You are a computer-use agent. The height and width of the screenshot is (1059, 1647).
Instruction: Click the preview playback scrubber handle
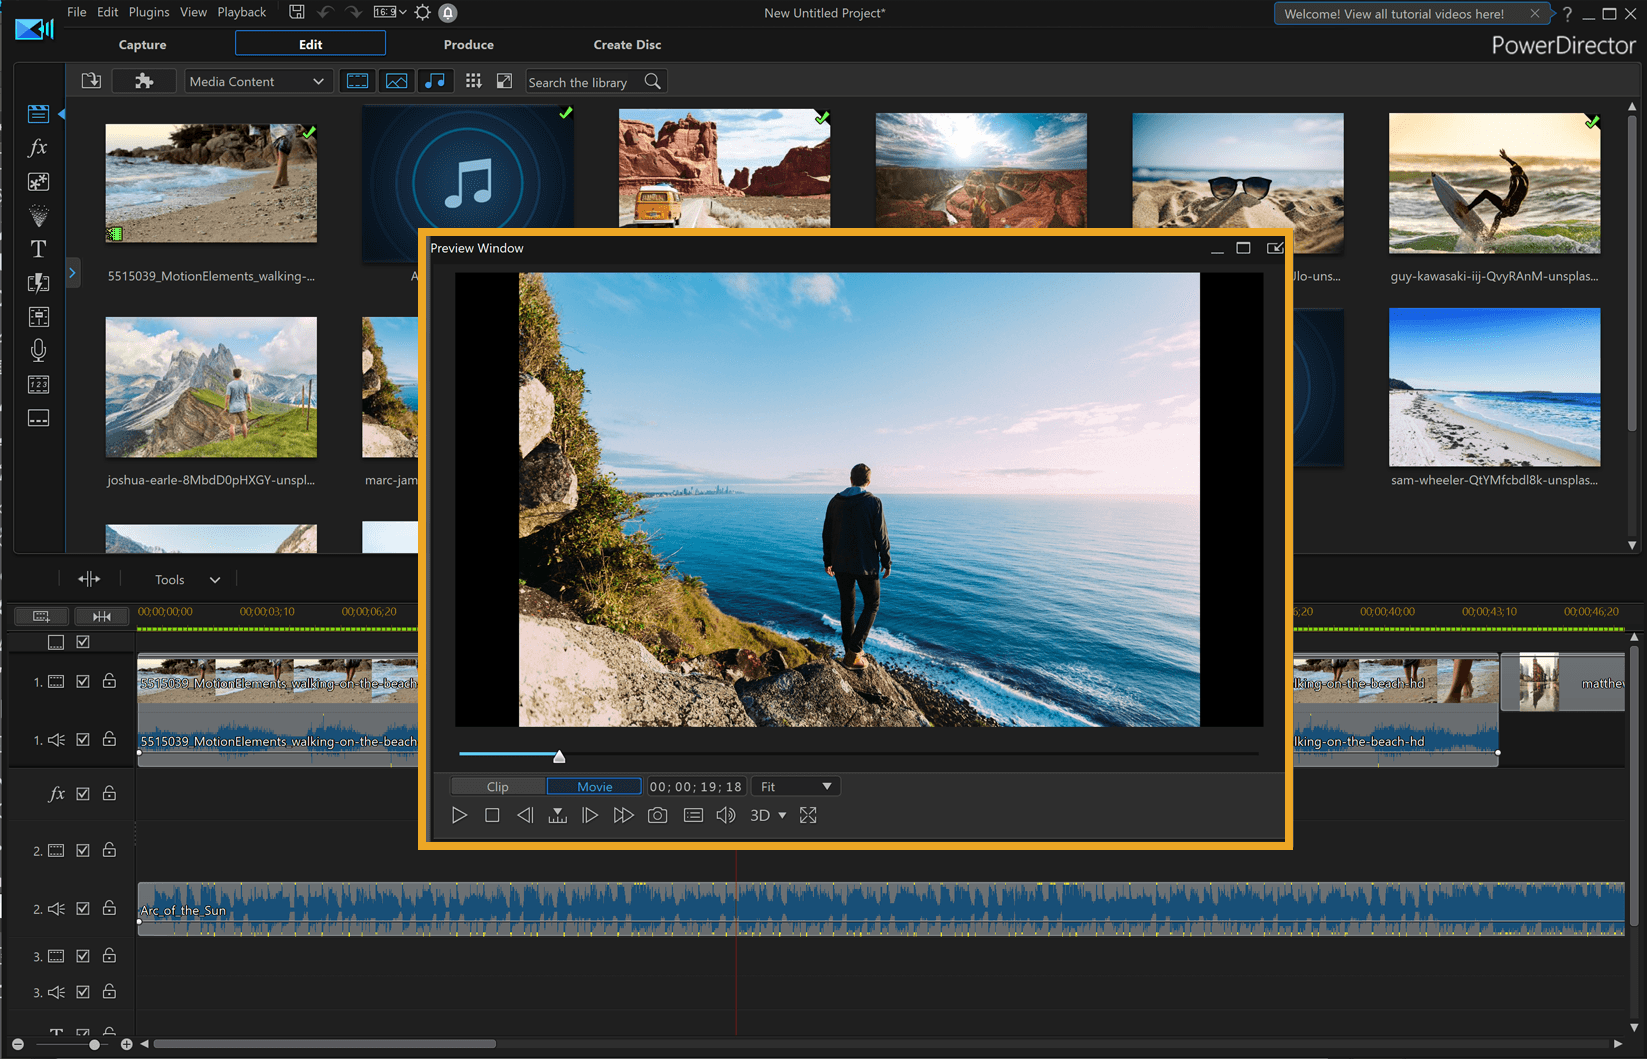[559, 756]
